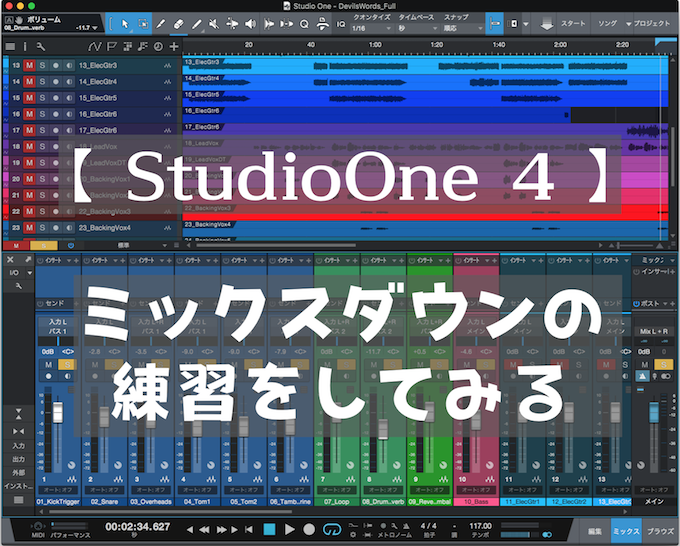
Task: Open the Marker track flag icon
Action: tap(111, 46)
